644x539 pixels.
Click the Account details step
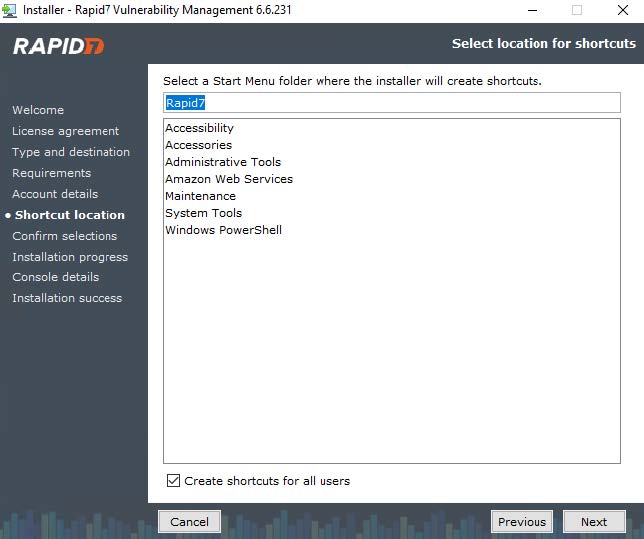pyautogui.click(x=55, y=194)
